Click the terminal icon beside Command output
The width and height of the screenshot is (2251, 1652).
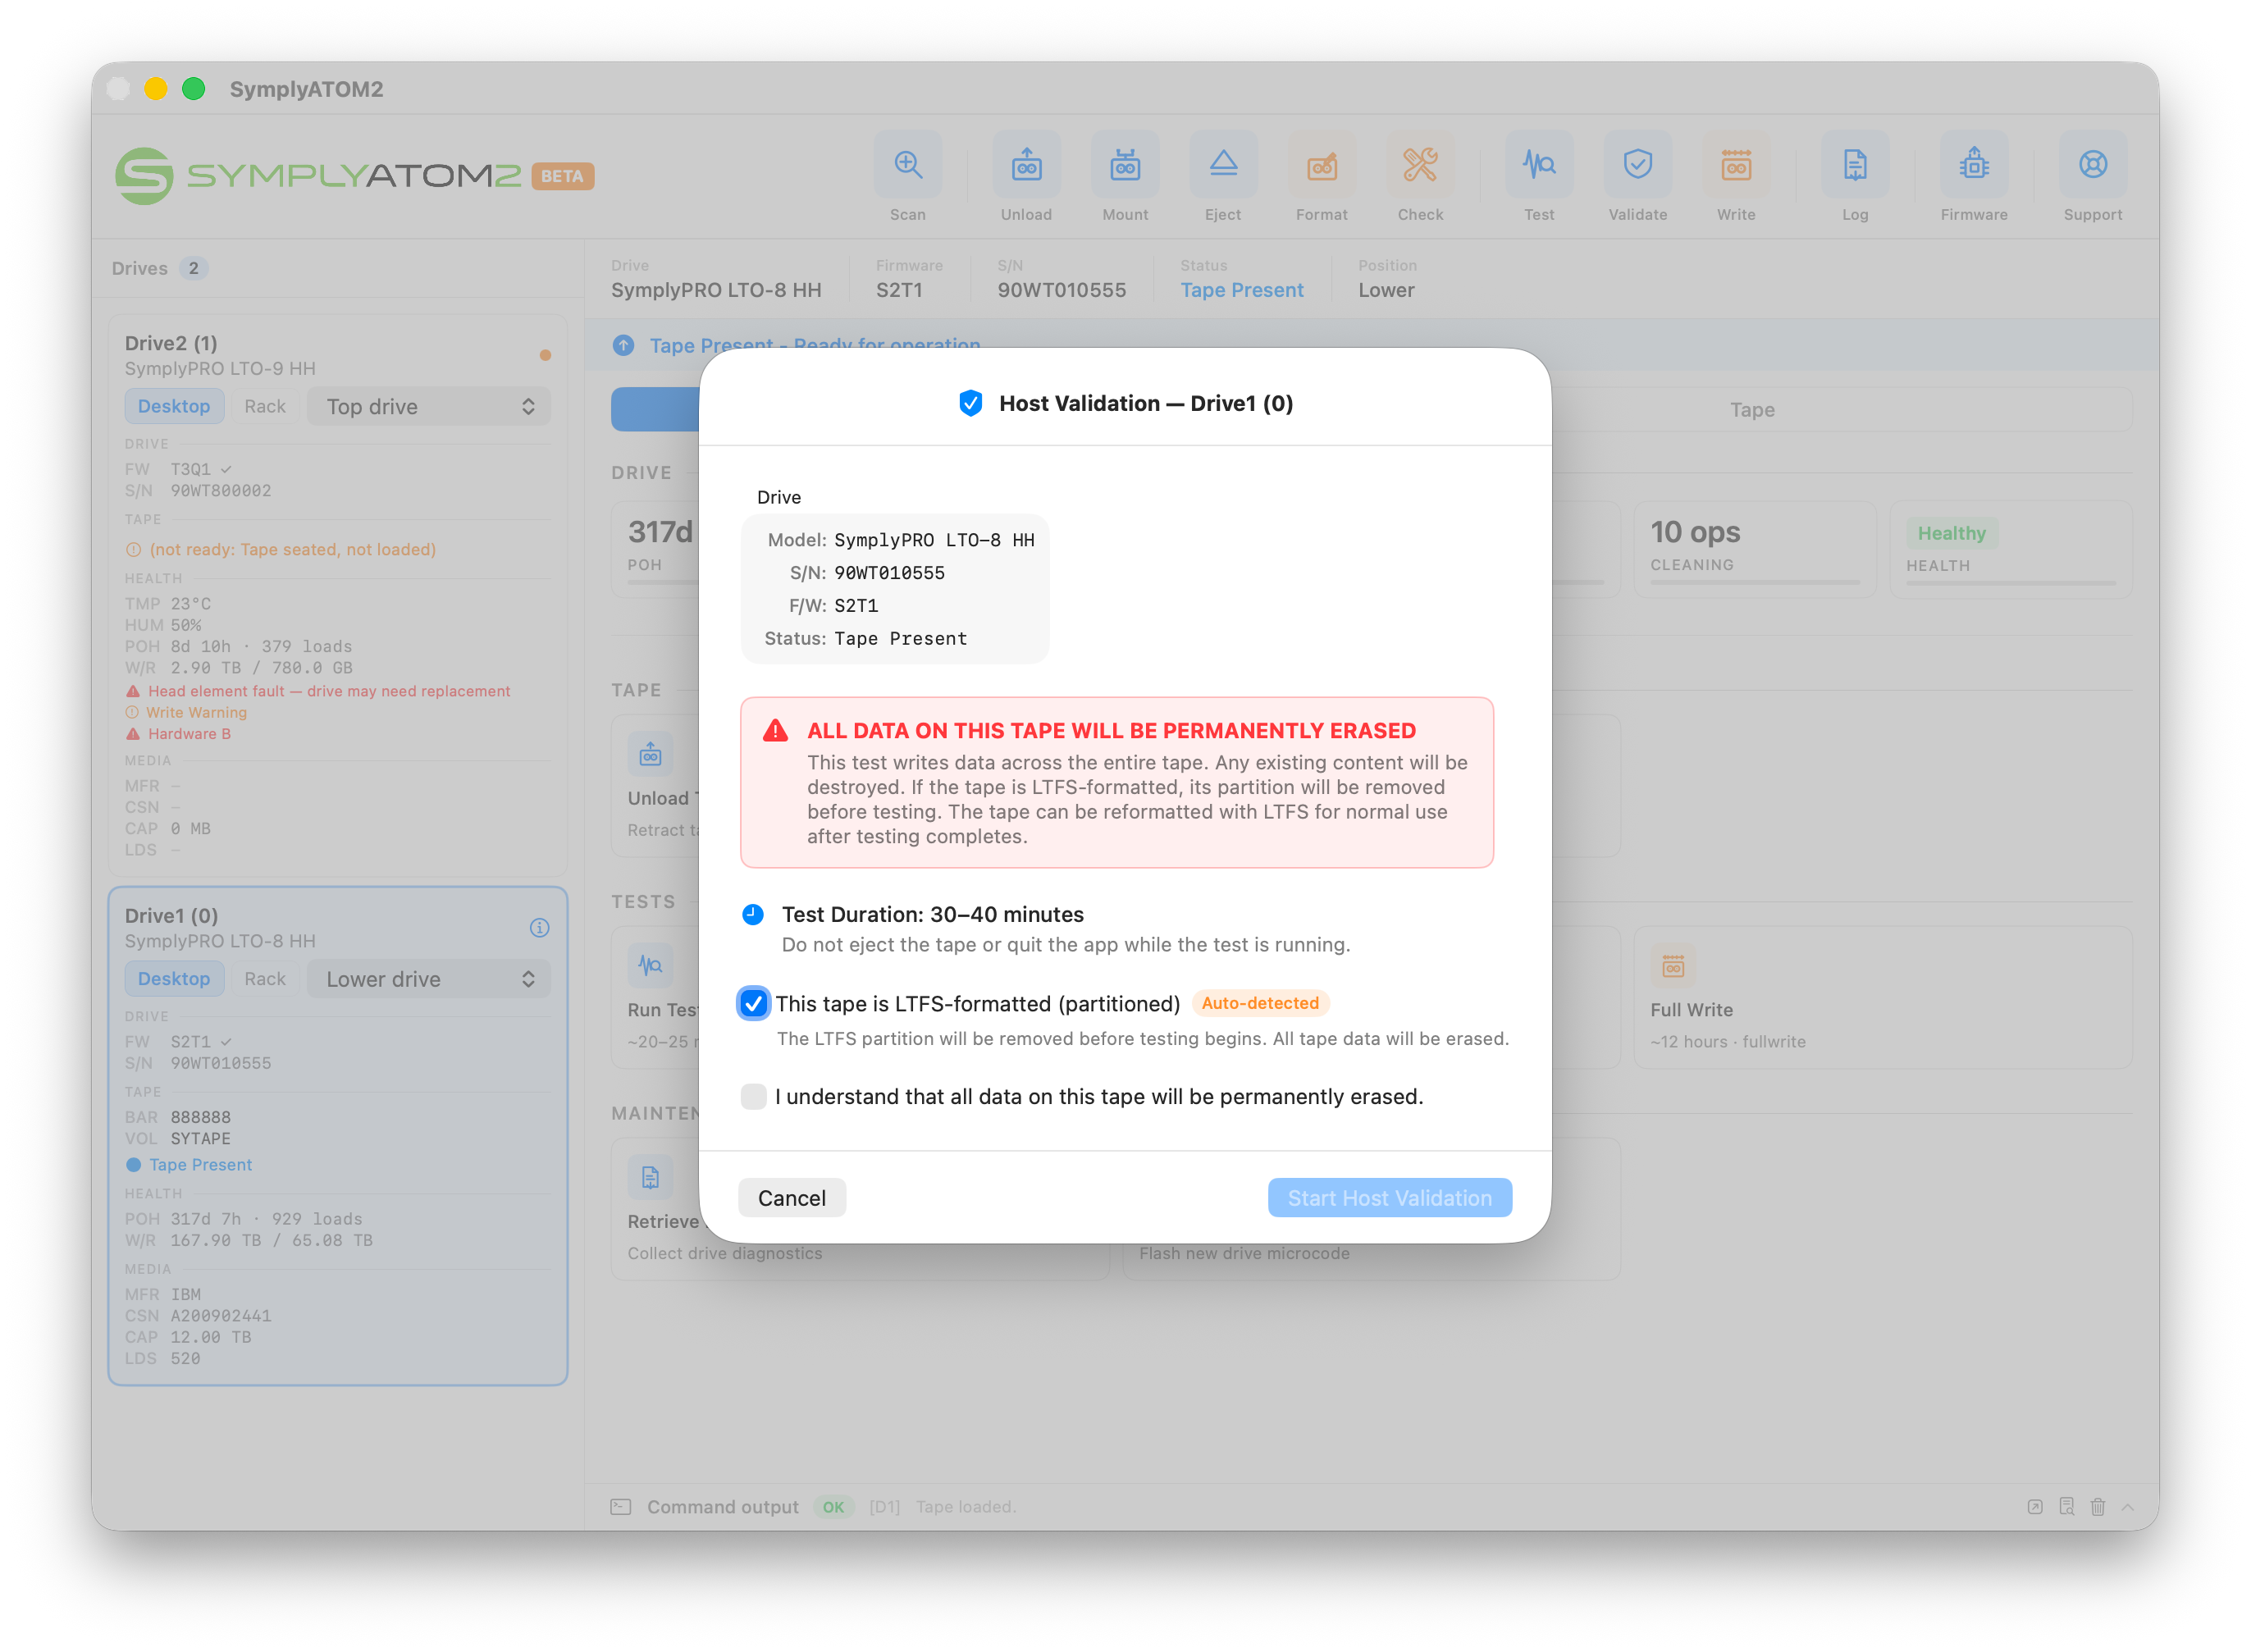[x=621, y=1507]
